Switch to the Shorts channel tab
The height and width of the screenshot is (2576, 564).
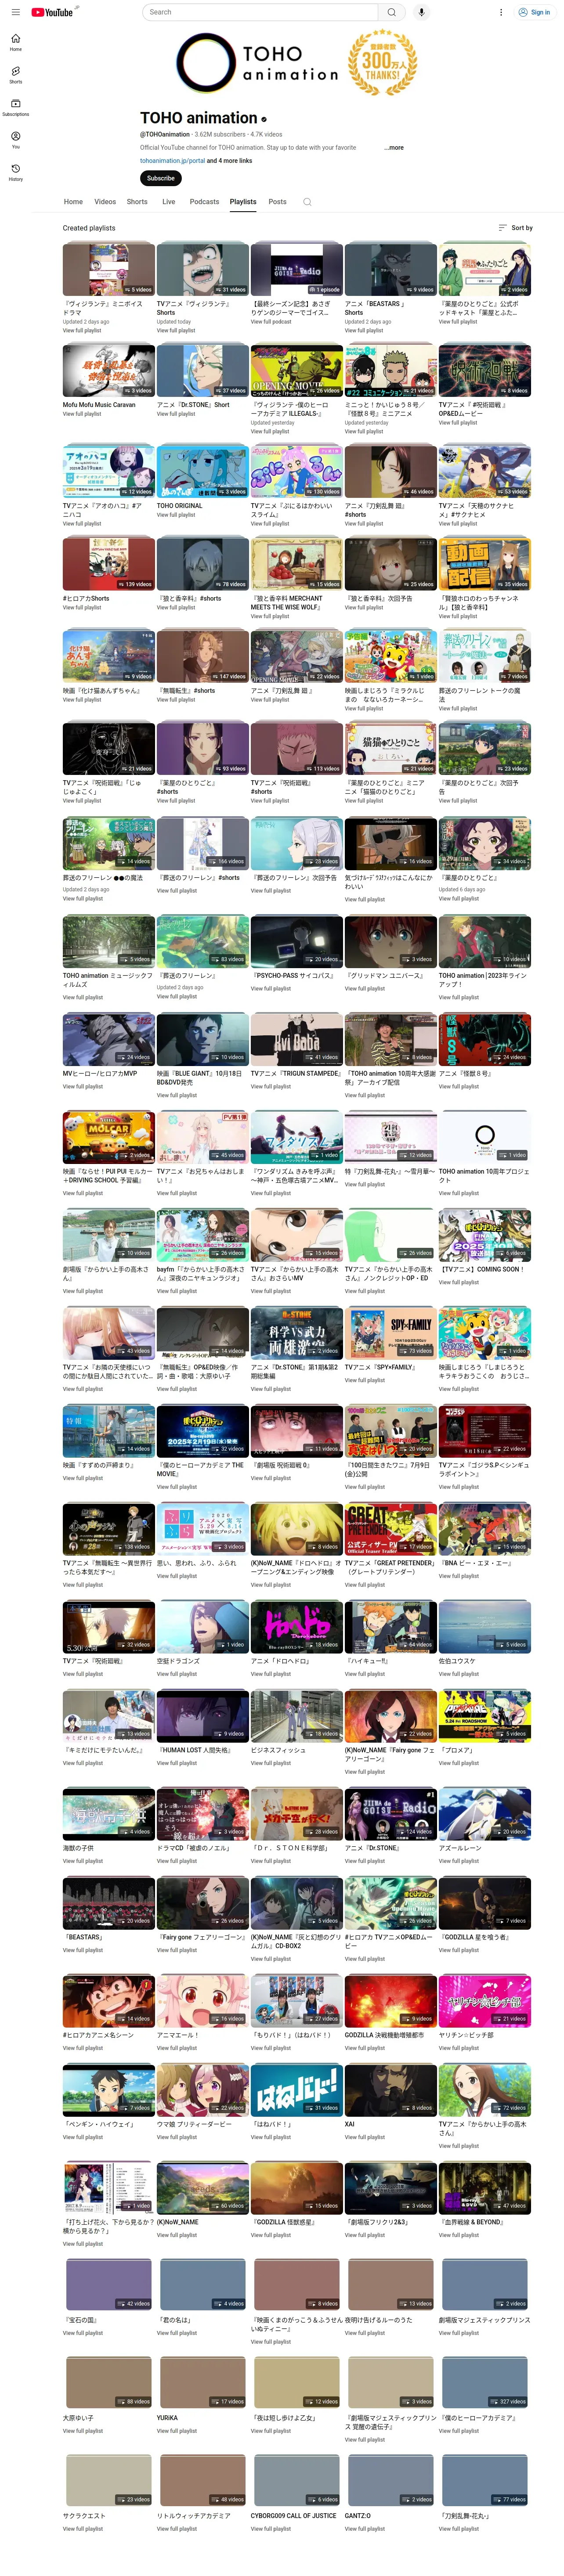tap(137, 202)
